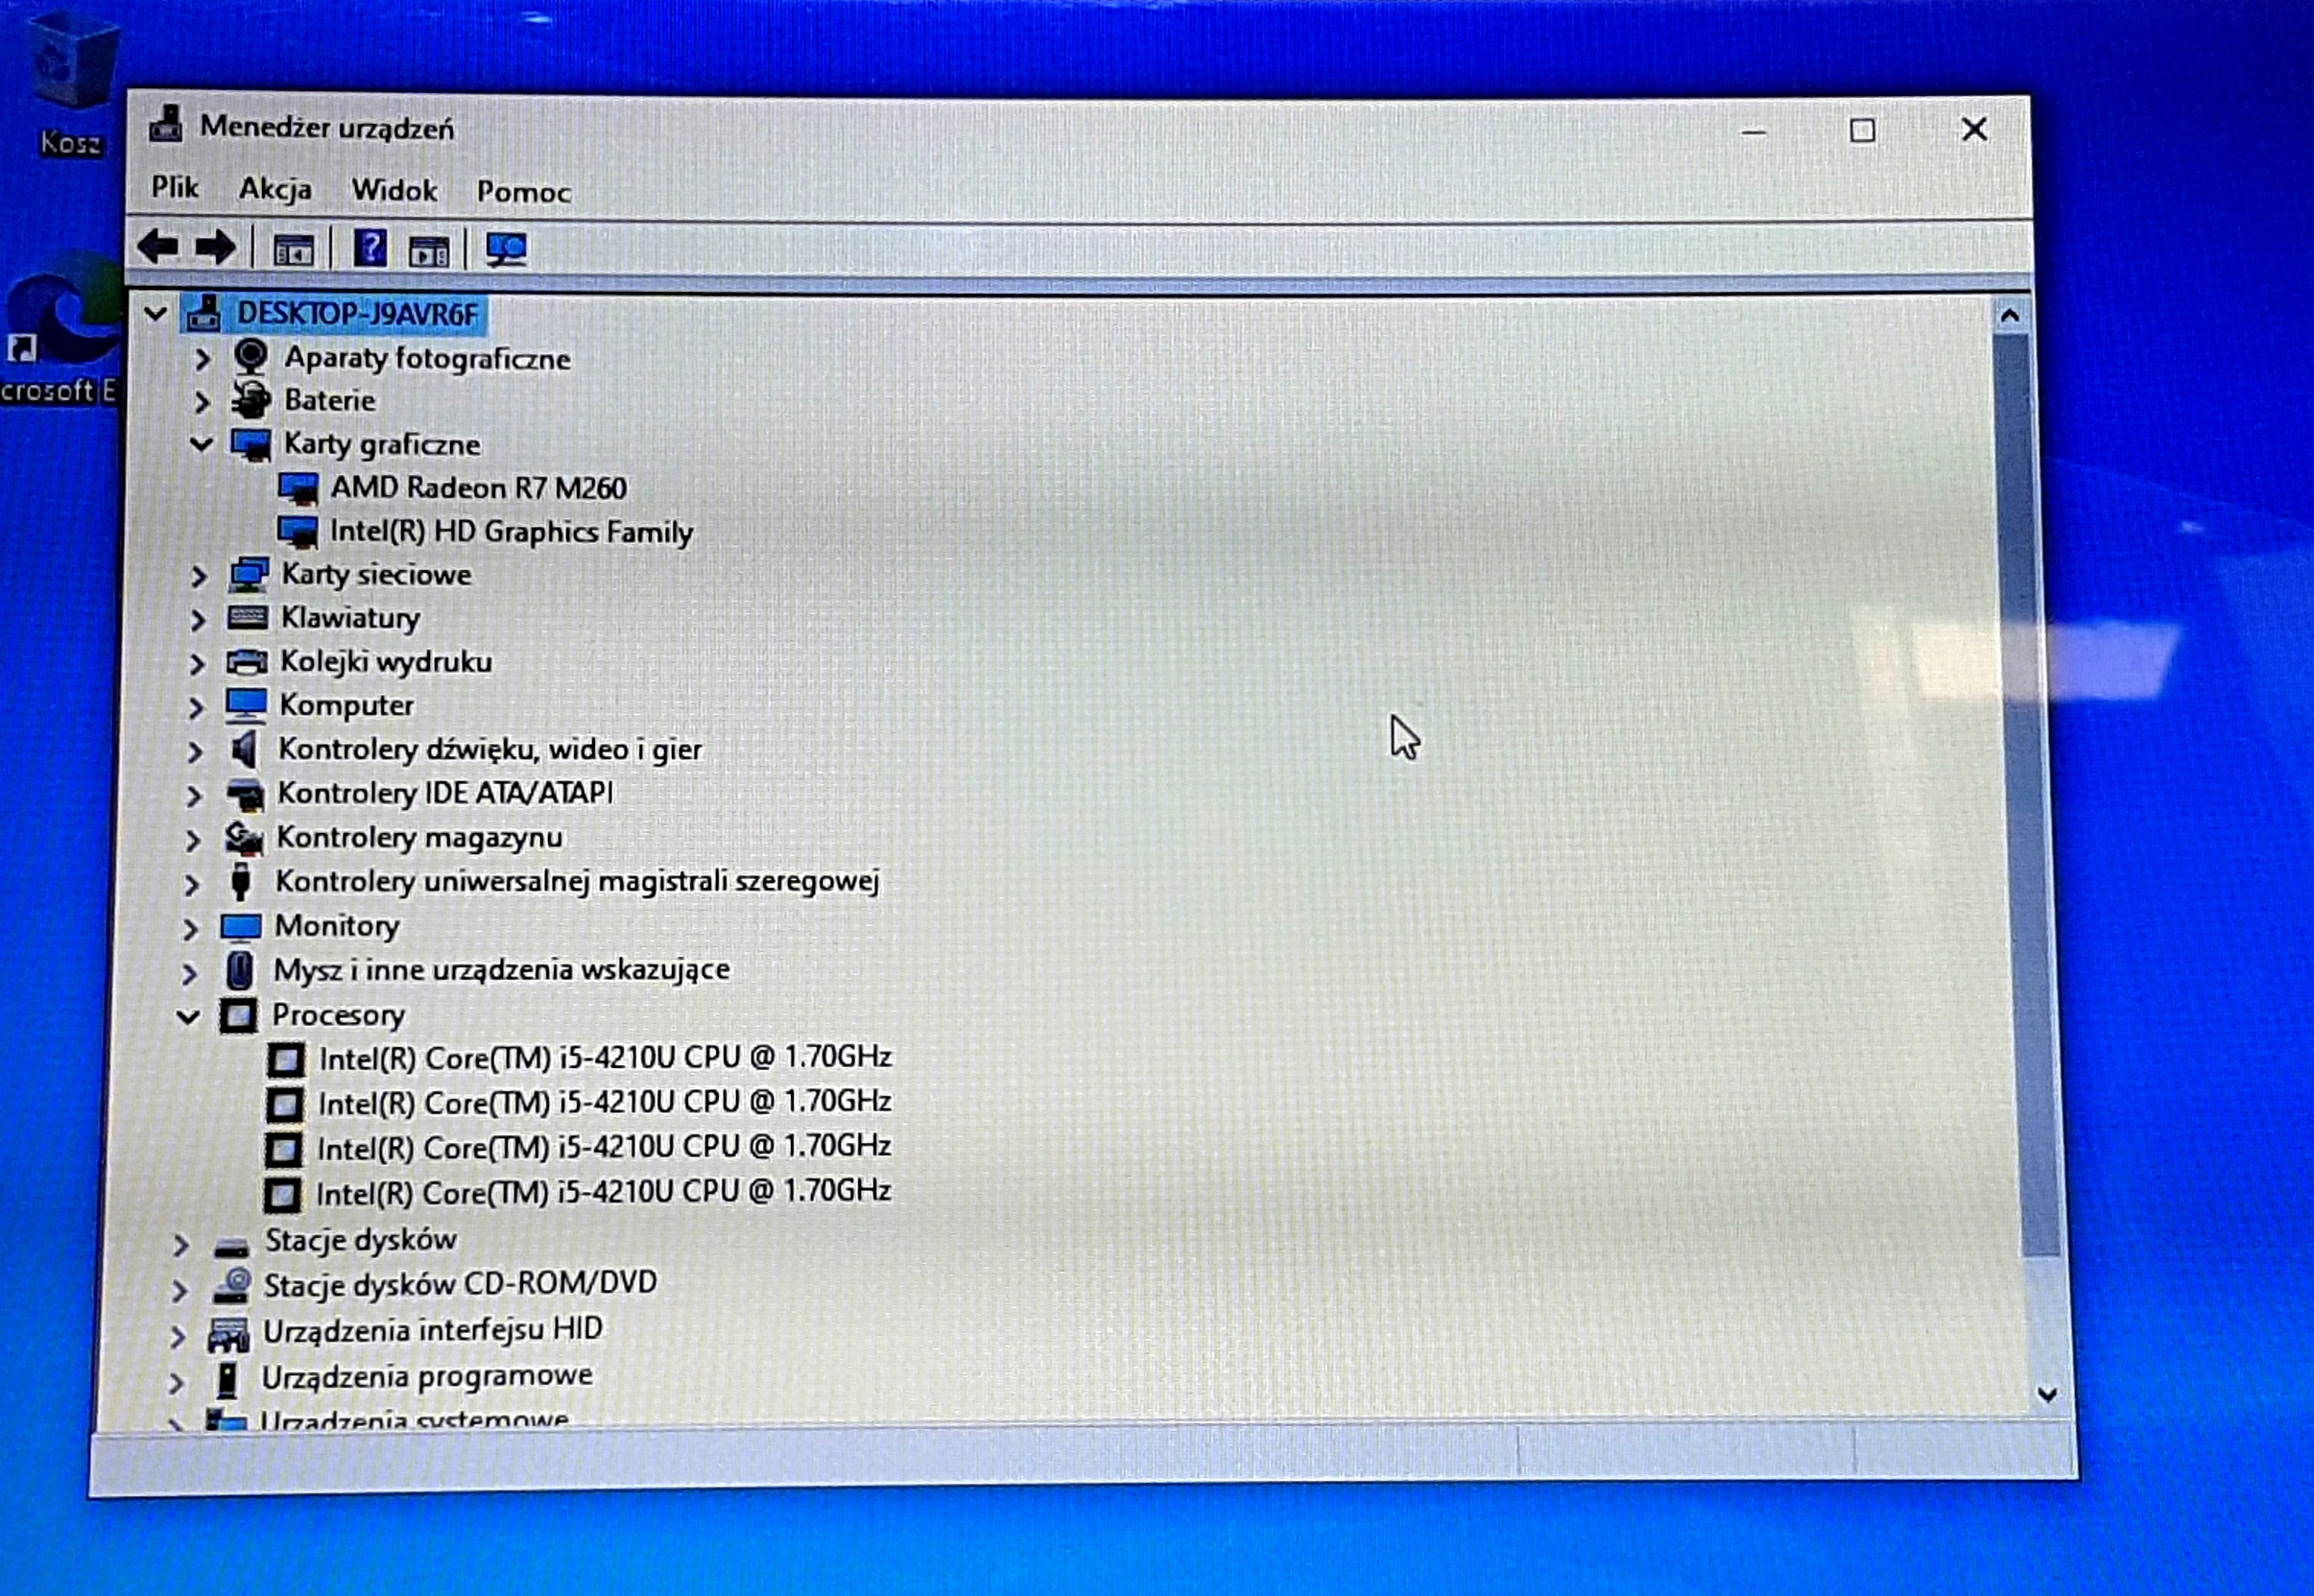The image size is (2314, 1596).
Task: Select the last i5-4210U CPU entry
Action: (603, 1192)
